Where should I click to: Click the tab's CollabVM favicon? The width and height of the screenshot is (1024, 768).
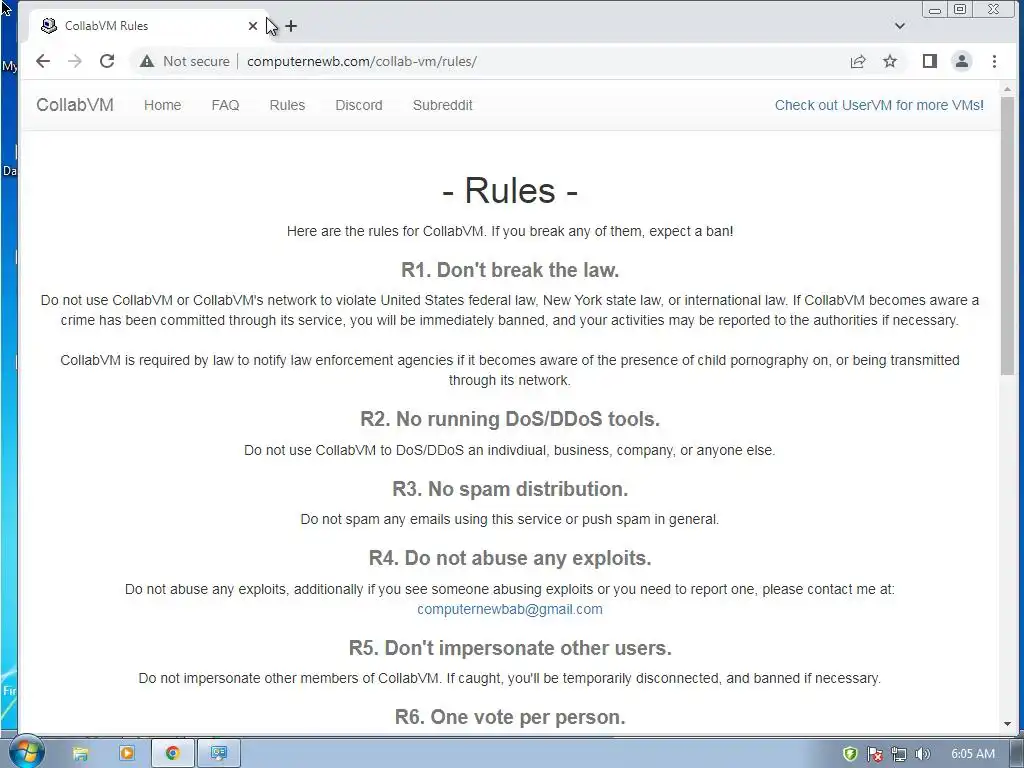pos(48,25)
